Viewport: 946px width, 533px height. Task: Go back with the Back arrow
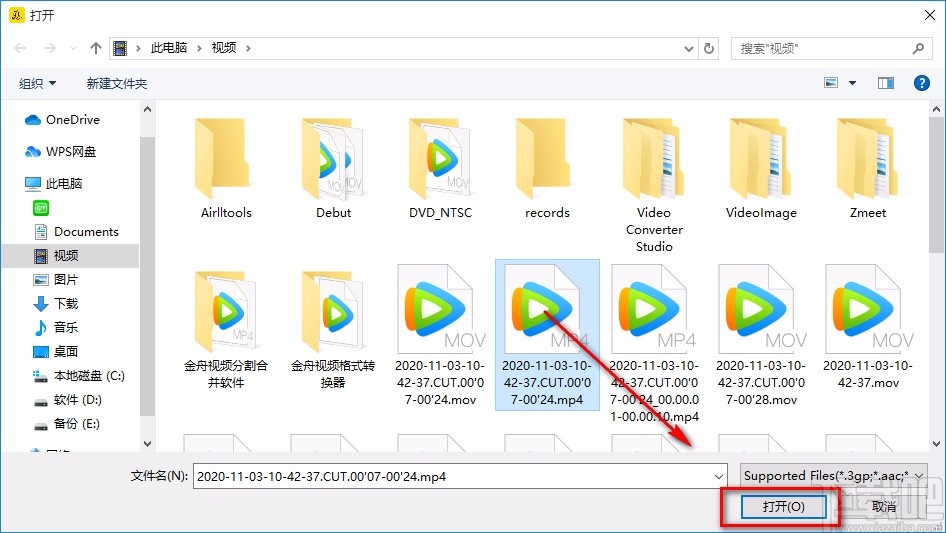pos(21,48)
